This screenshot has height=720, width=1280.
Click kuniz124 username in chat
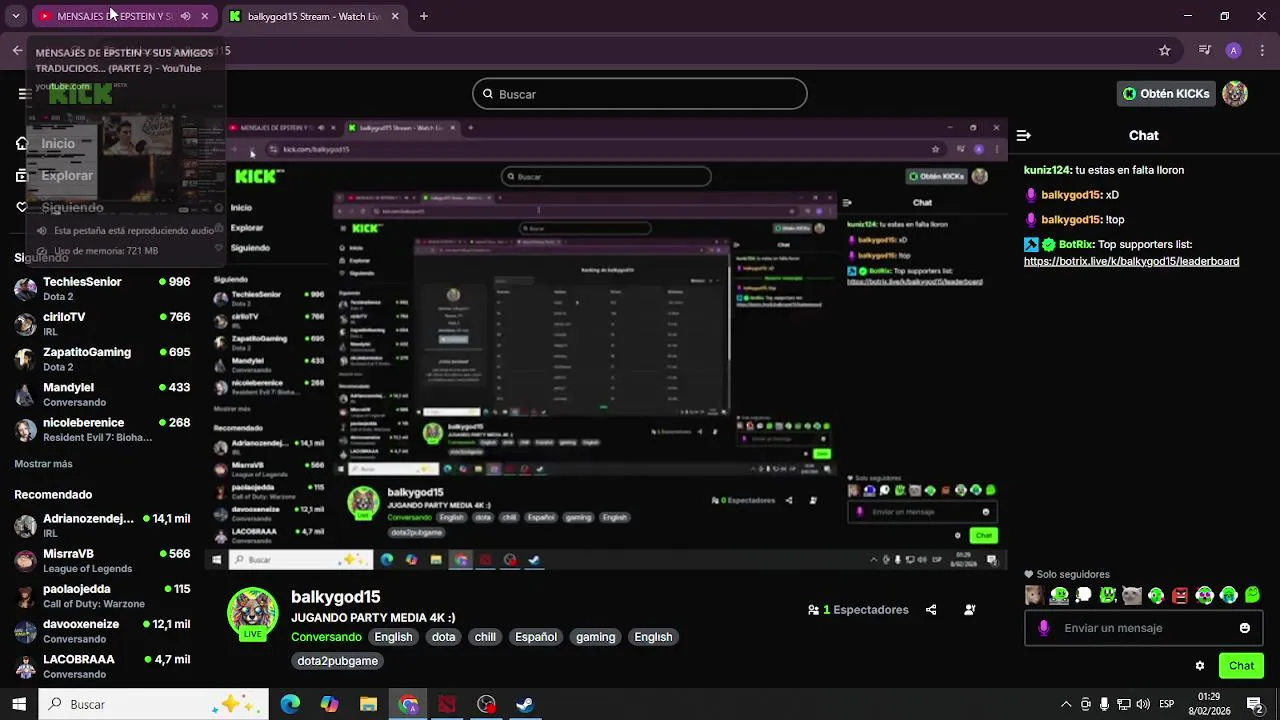[1047, 170]
